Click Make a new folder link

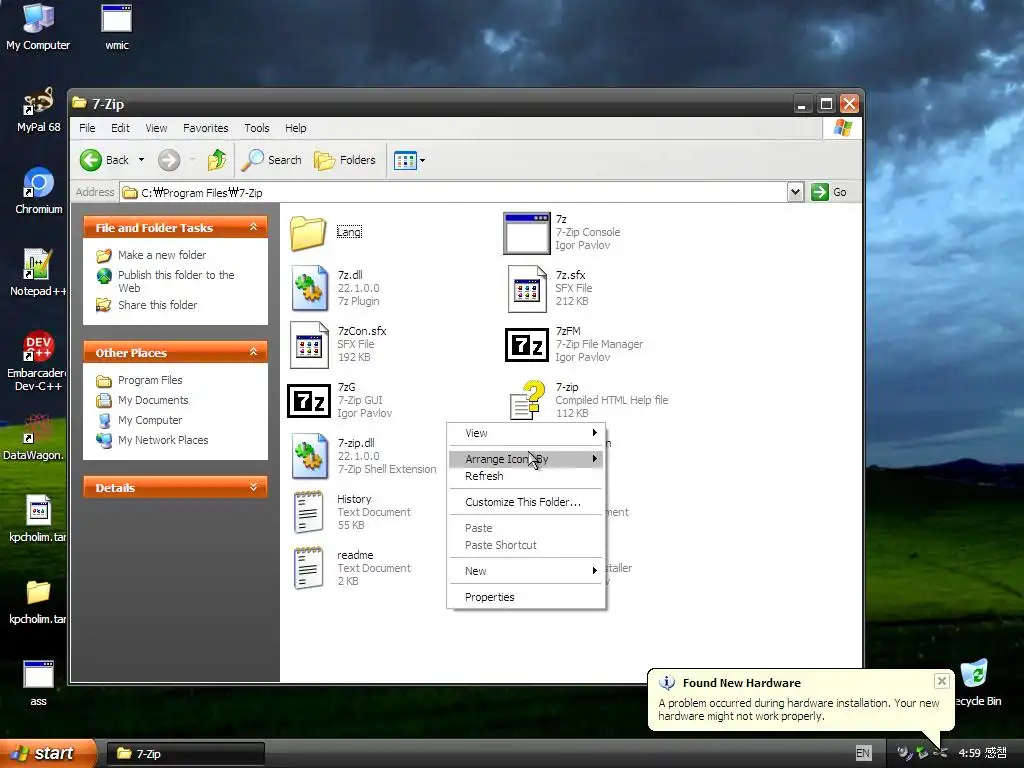click(162, 255)
